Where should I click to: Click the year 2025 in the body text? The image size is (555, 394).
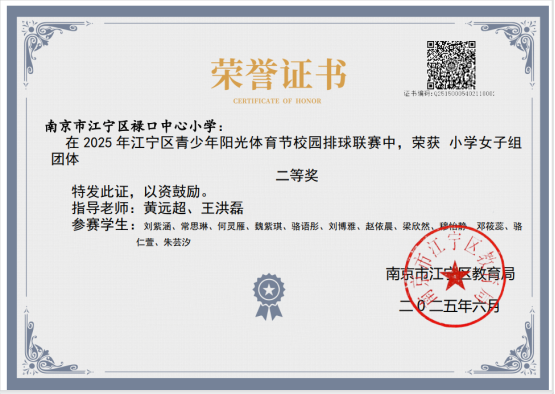click(x=98, y=143)
